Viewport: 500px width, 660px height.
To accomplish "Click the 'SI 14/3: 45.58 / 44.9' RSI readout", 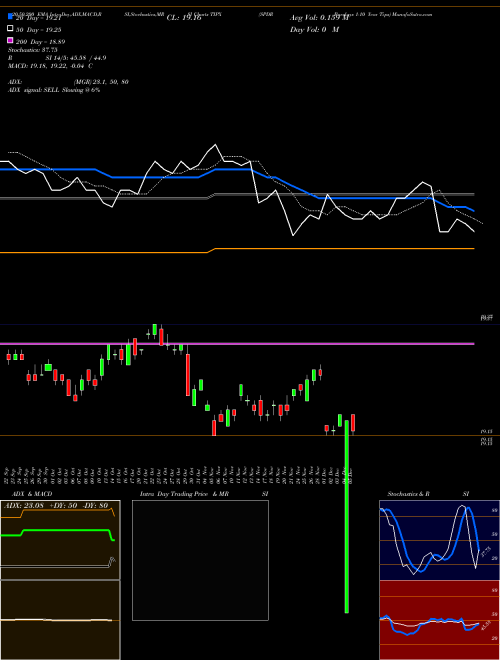I will tap(76, 58).
